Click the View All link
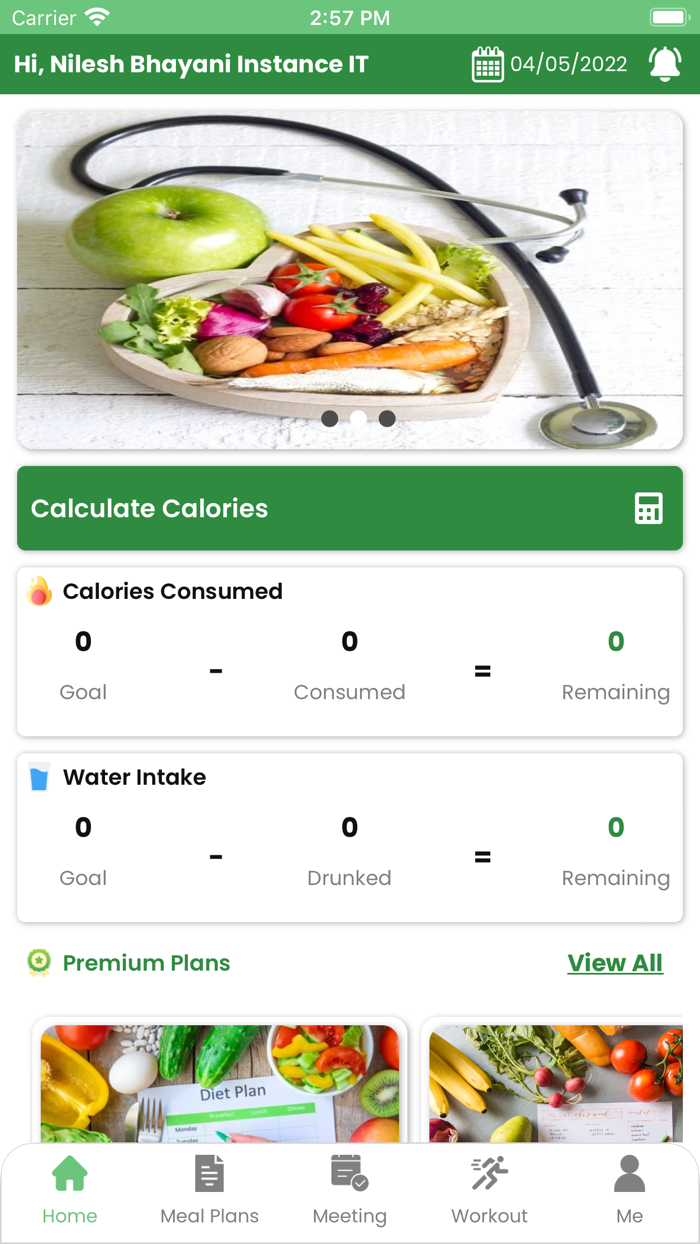The image size is (700, 1244). 615,963
